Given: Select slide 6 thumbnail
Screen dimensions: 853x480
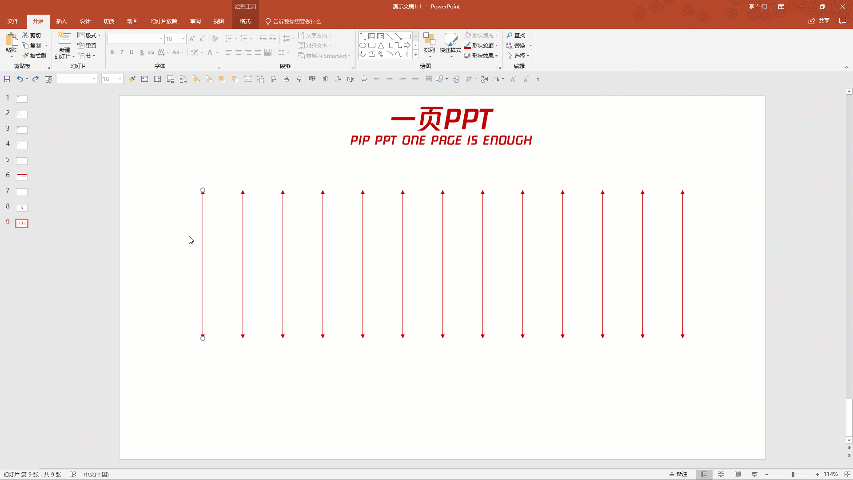Looking at the screenshot, I should pos(22,175).
